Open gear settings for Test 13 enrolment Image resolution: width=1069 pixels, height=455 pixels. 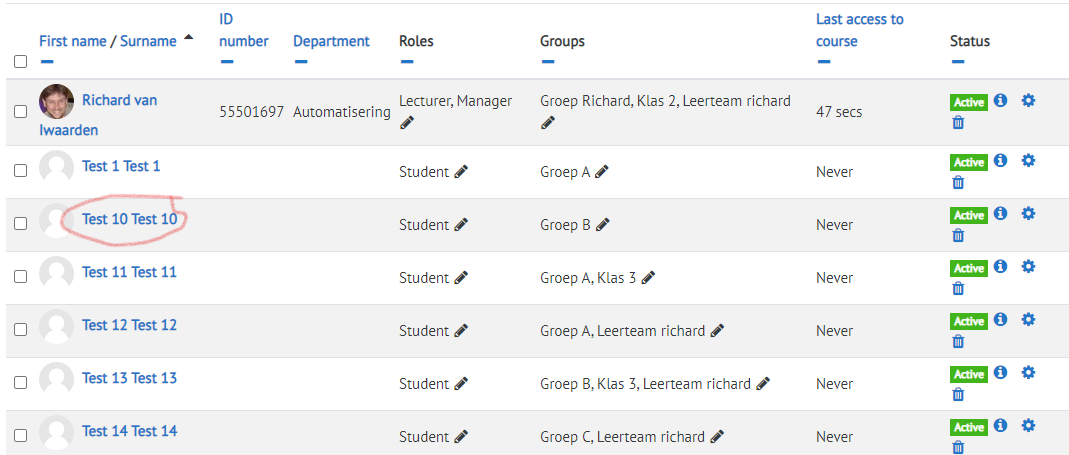(1028, 372)
